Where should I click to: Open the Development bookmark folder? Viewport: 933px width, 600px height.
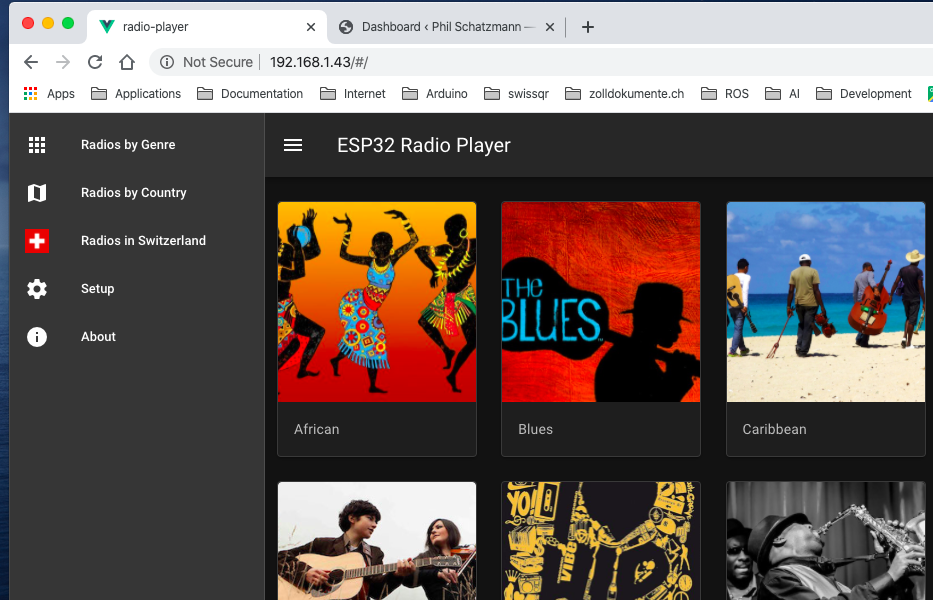(x=864, y=94)
